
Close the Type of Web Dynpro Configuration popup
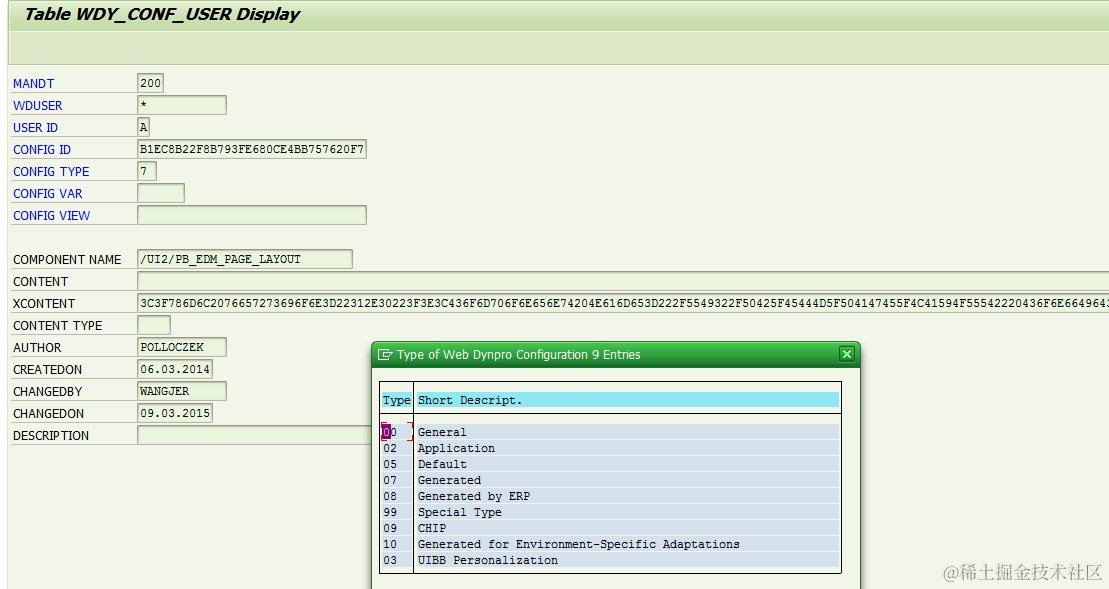847,354
